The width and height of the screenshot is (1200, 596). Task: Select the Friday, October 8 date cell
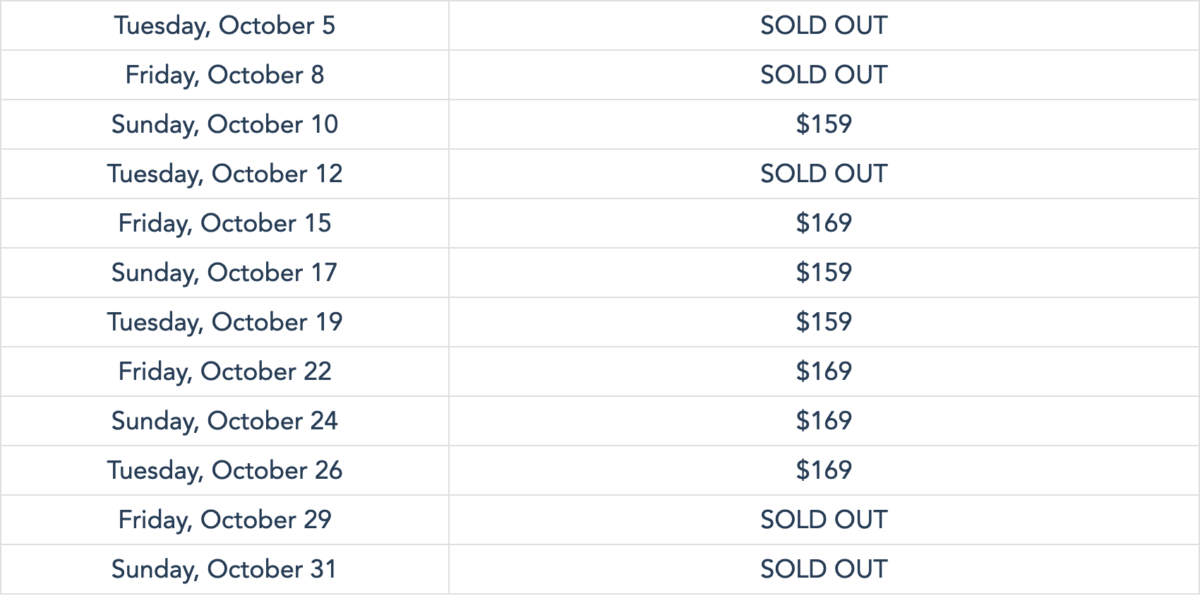tap(225, 75)
